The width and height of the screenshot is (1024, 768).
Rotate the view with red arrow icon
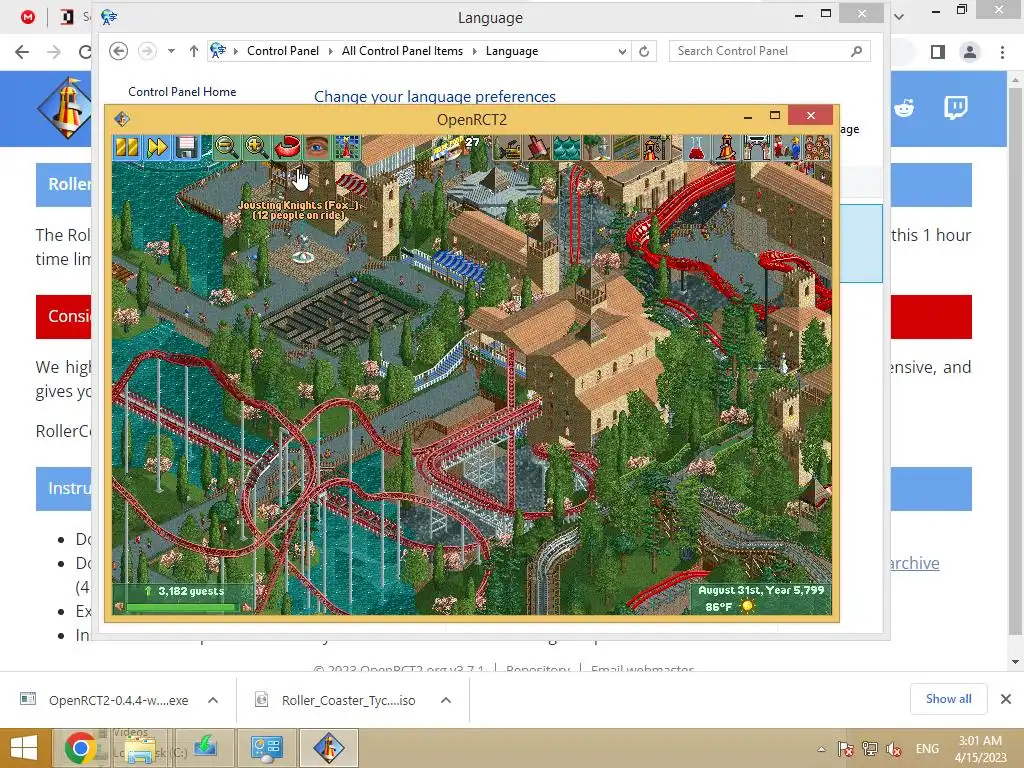(287, 148)
